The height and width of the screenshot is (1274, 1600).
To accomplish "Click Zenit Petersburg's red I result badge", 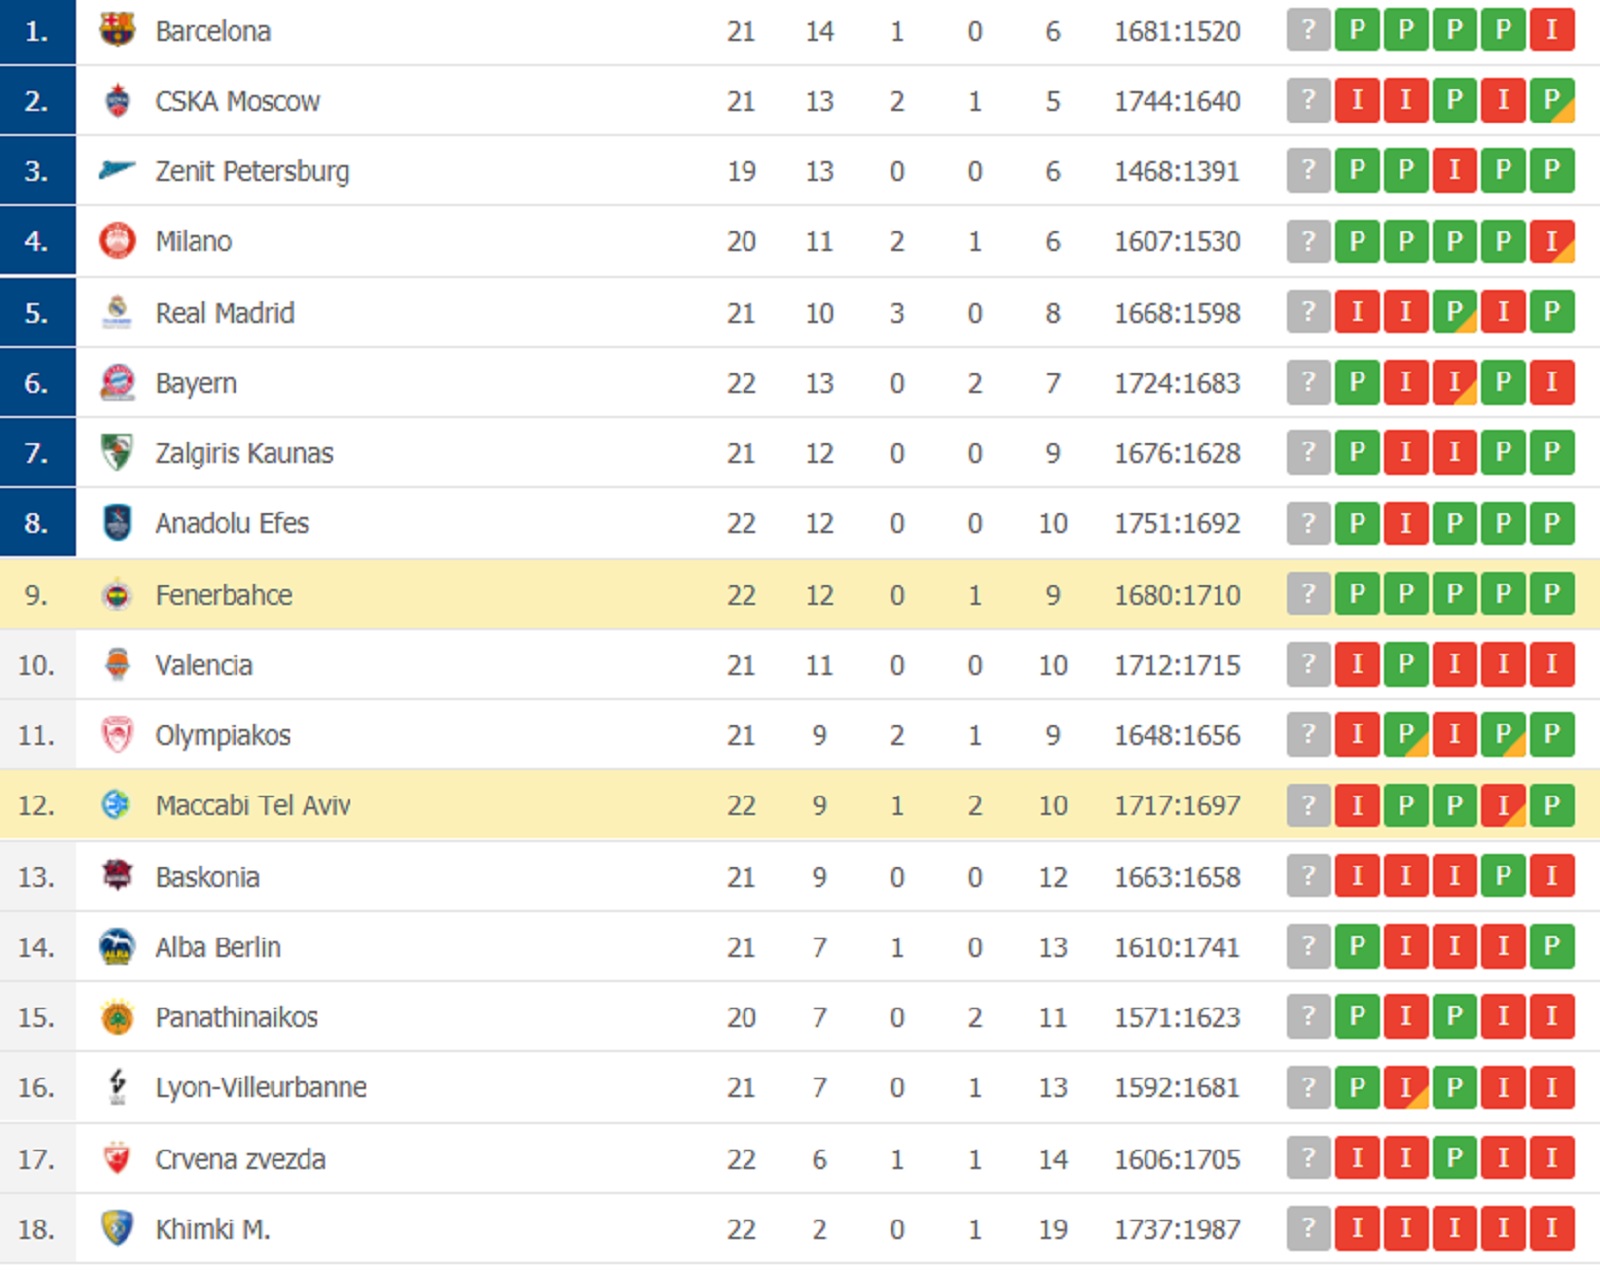I will pos(1455,170).
